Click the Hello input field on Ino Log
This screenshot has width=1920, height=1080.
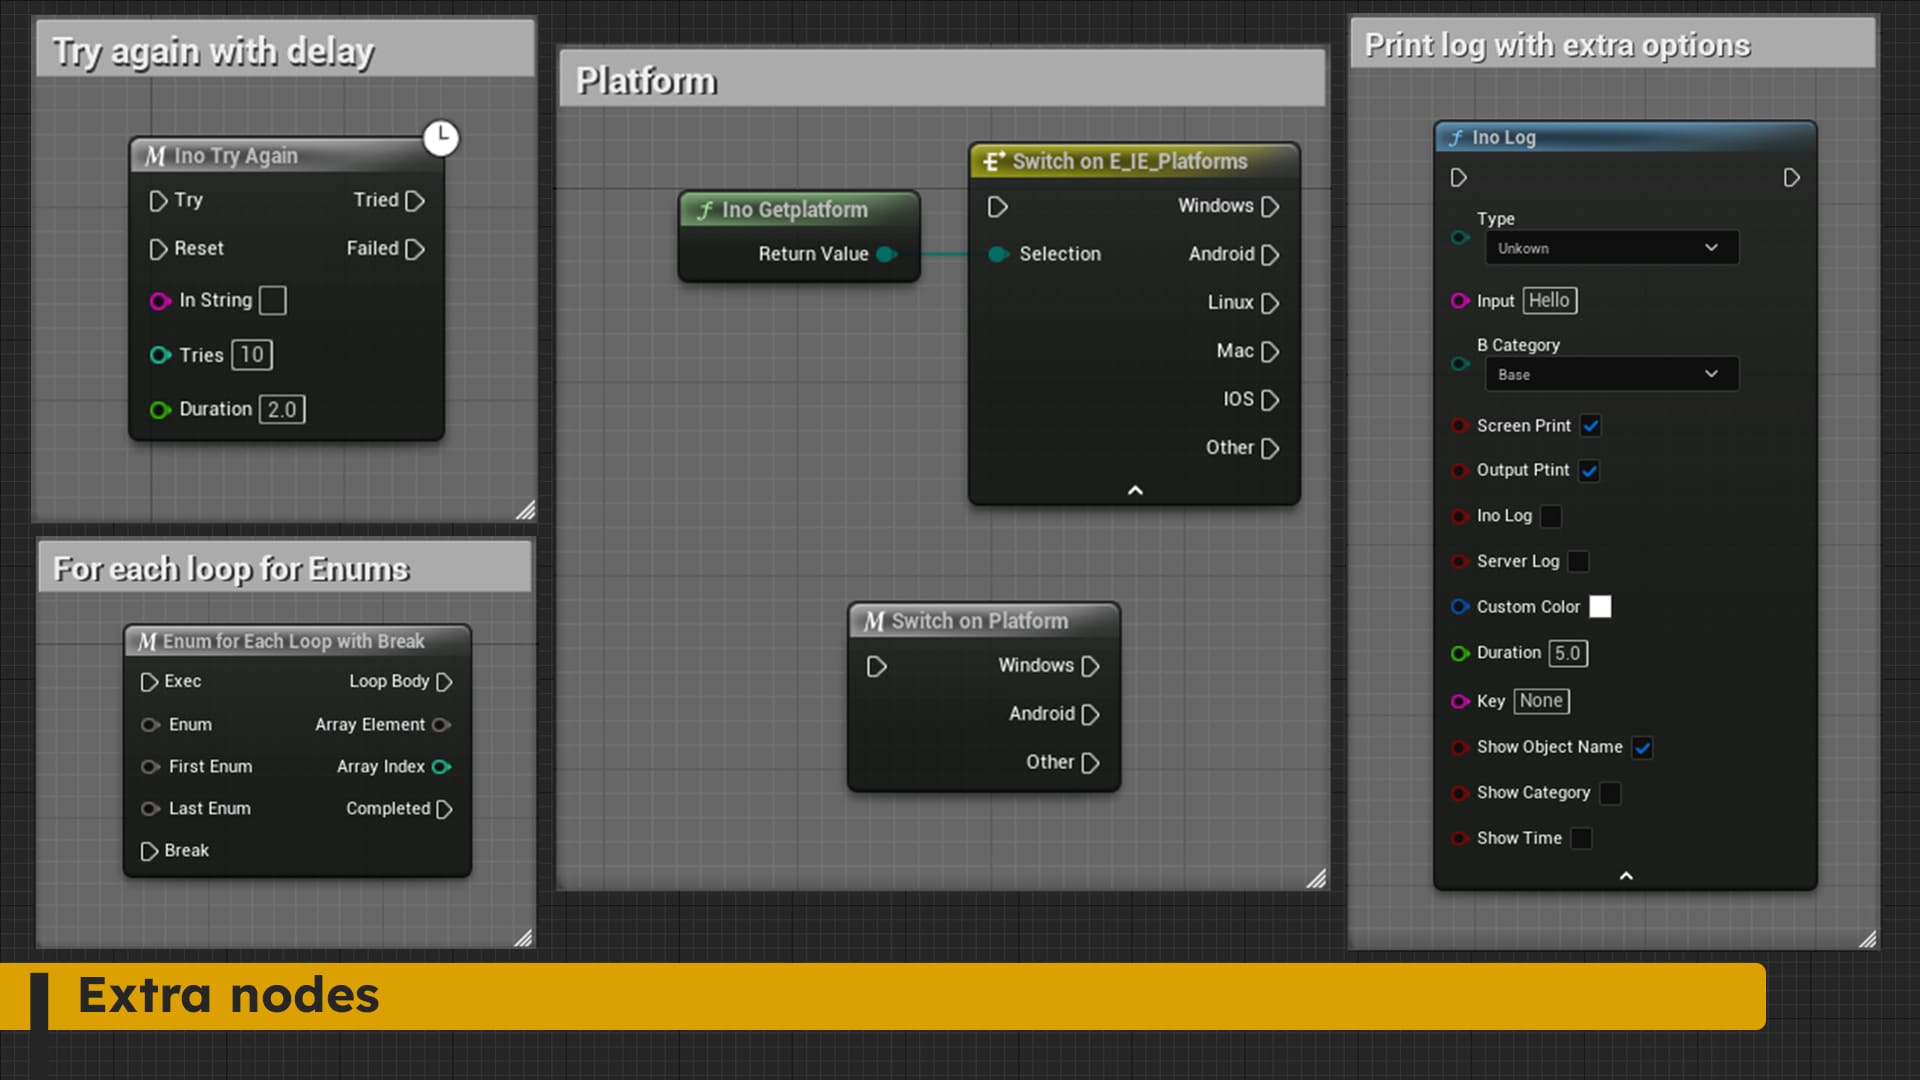[x=1549, y=300]
